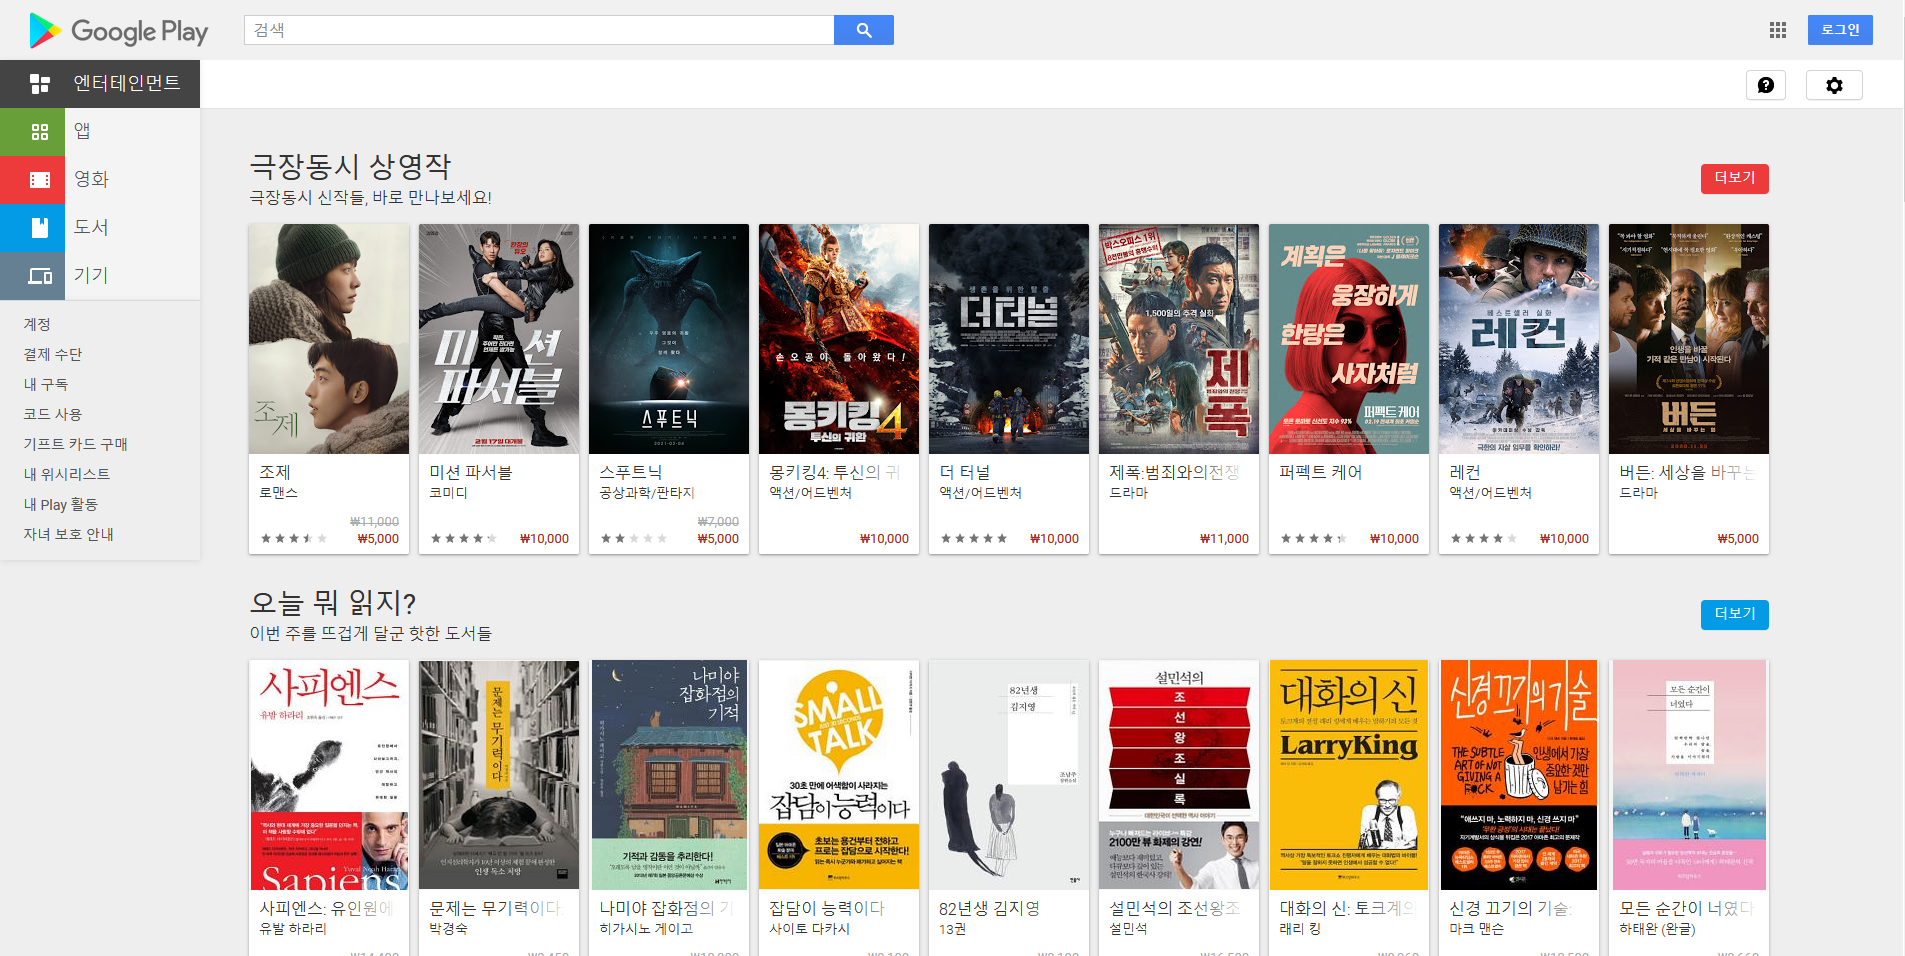This screenshot has height=956, width=1905.
Task: Open the help question mark icon
Action: pyautogui.click(x=1766, y=85)
